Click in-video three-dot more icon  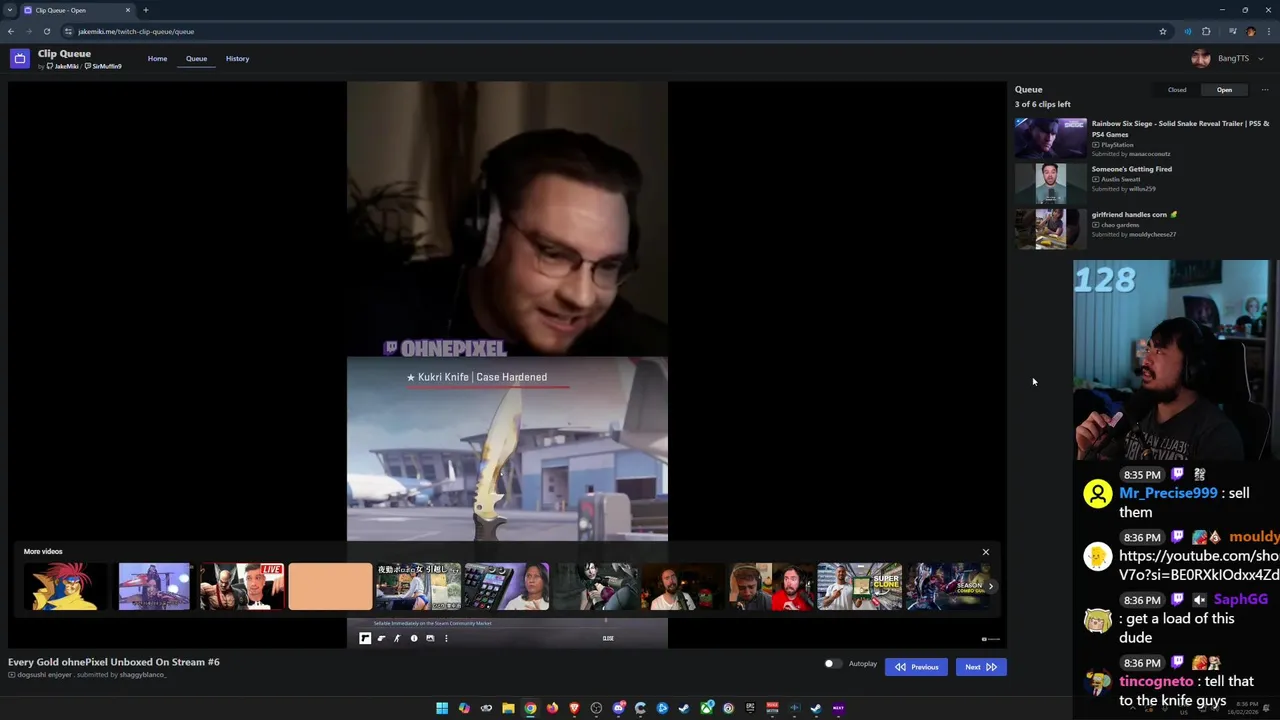pyautogui.click(x=446, y=638)
